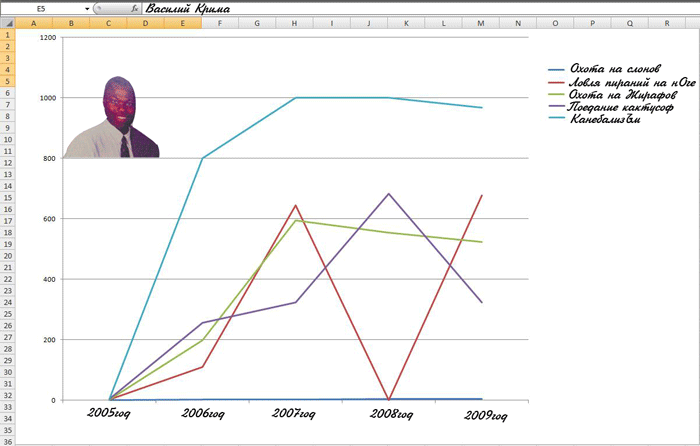
Task: Select row 24 header
Action: [8, 302]
